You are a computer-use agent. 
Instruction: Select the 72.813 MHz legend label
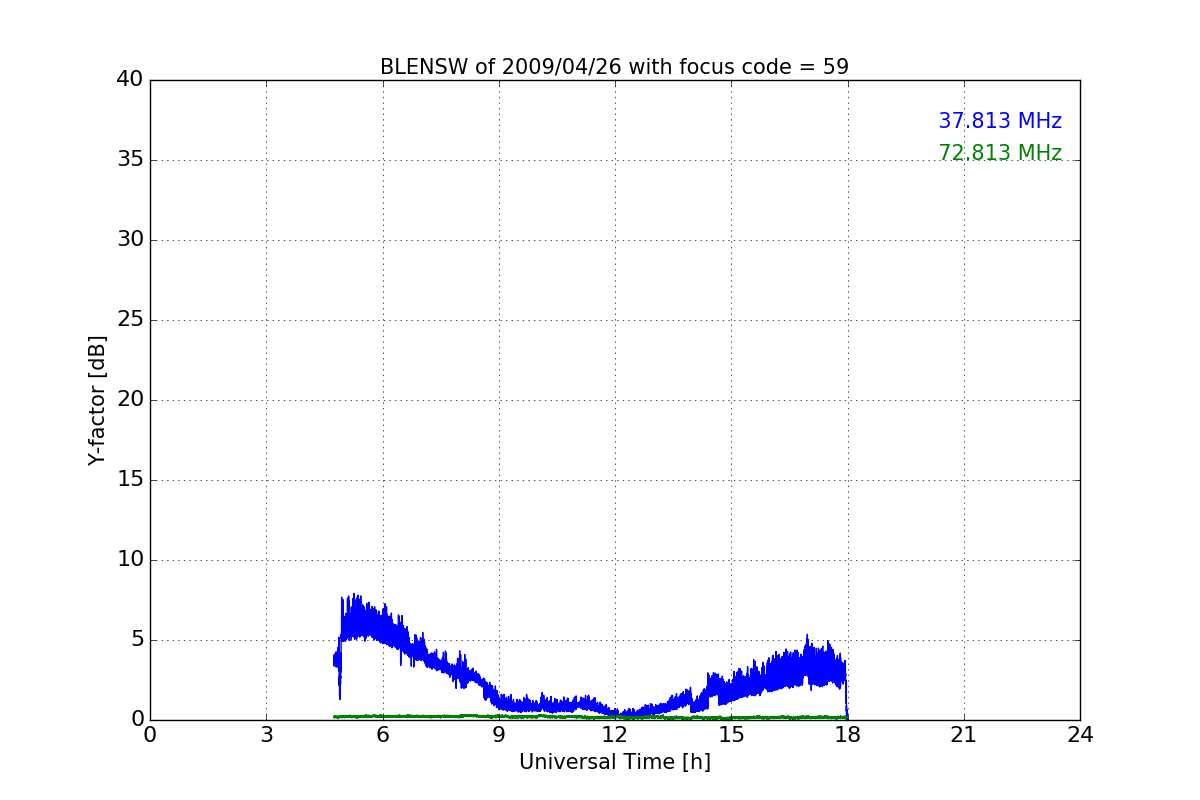1000,153
